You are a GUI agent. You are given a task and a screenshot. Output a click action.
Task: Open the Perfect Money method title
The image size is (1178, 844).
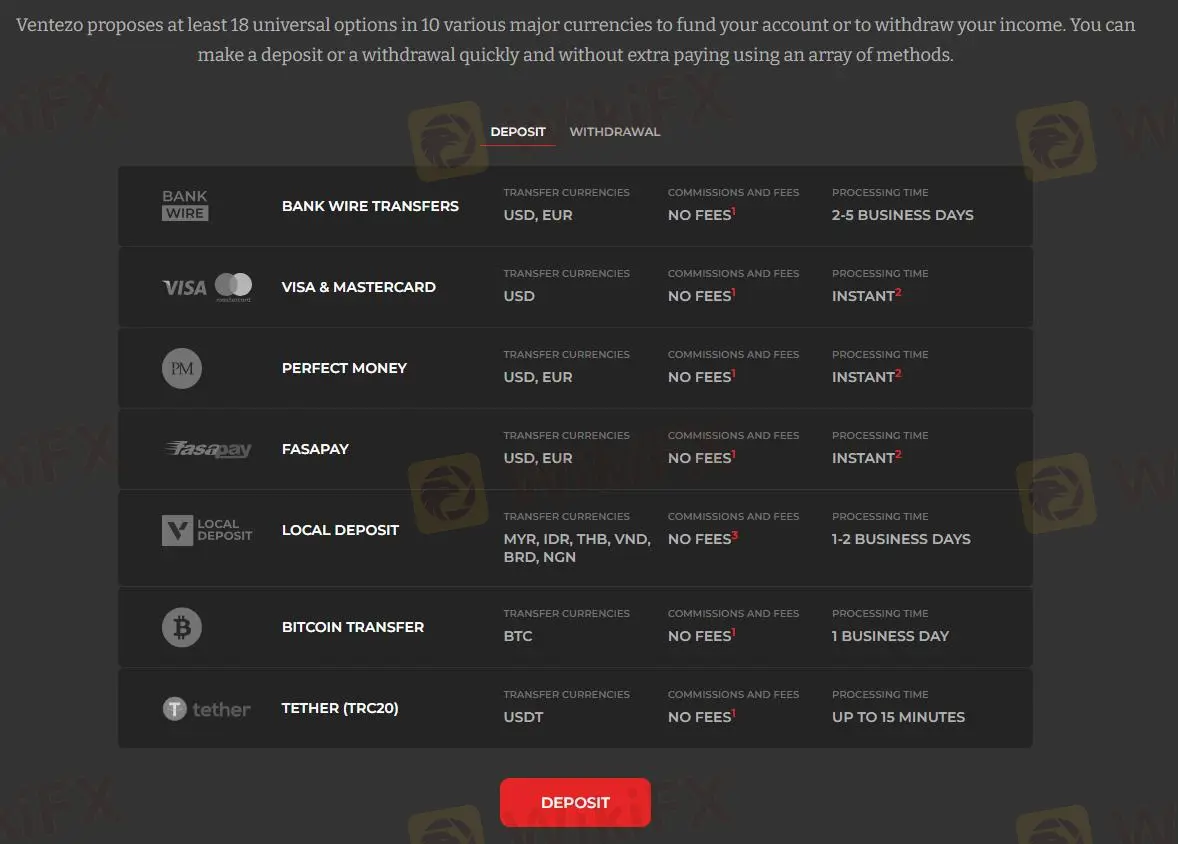point(344,368)
